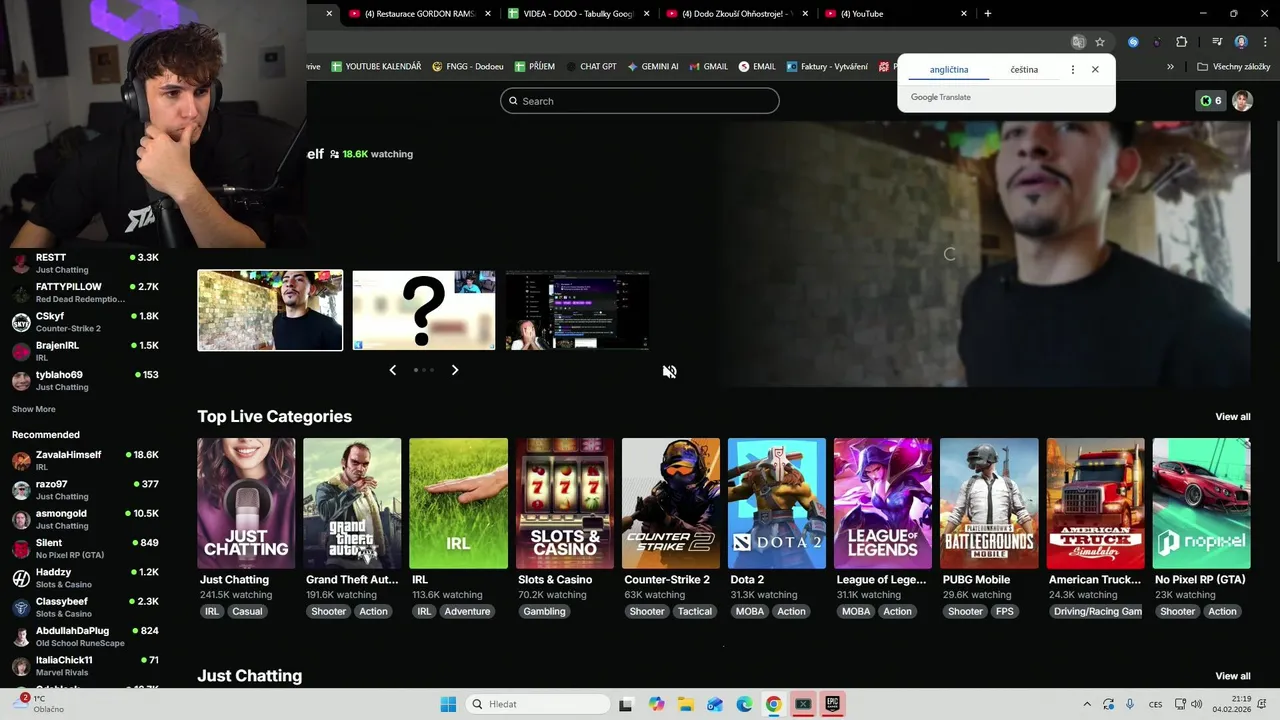Open Google Translate options three-dot menu

coord(1073,70)
